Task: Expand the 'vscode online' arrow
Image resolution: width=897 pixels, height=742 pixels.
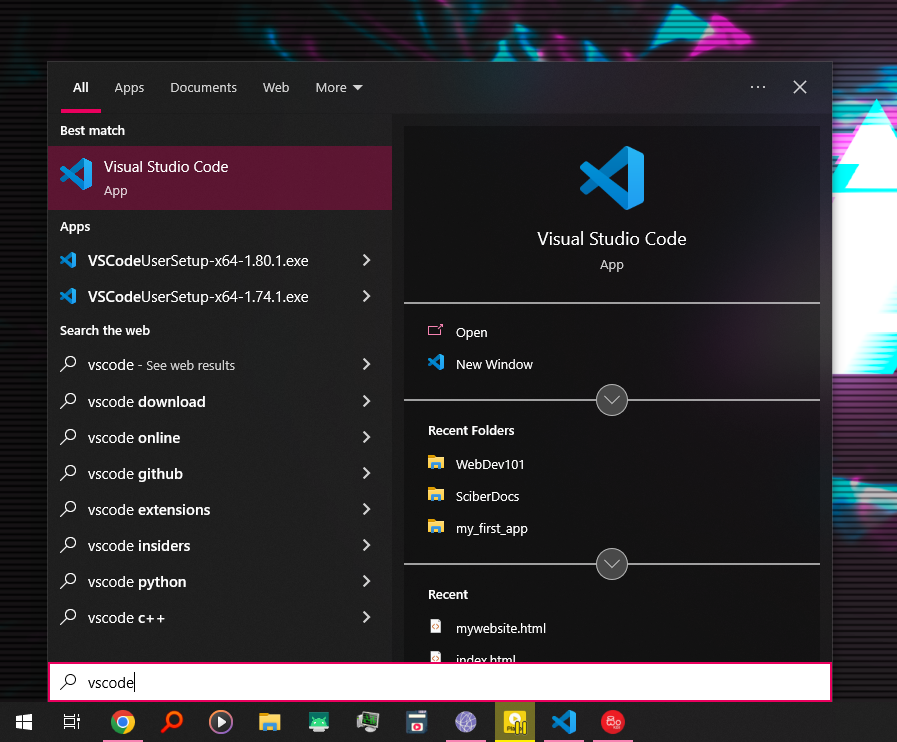Action: tap(367, 437)
